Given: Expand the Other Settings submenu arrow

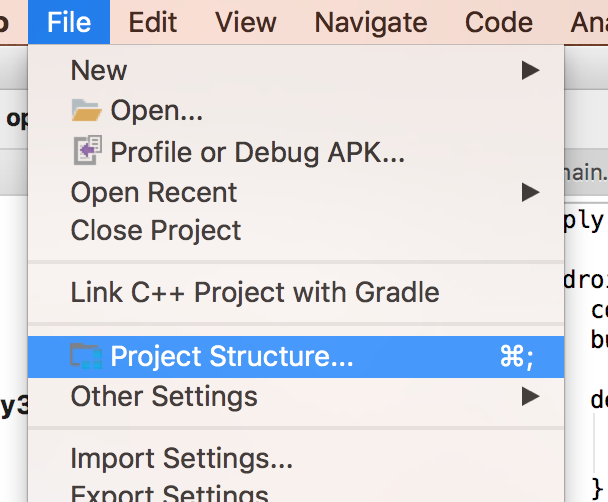Looking at the screenshot, I should 530,396.
